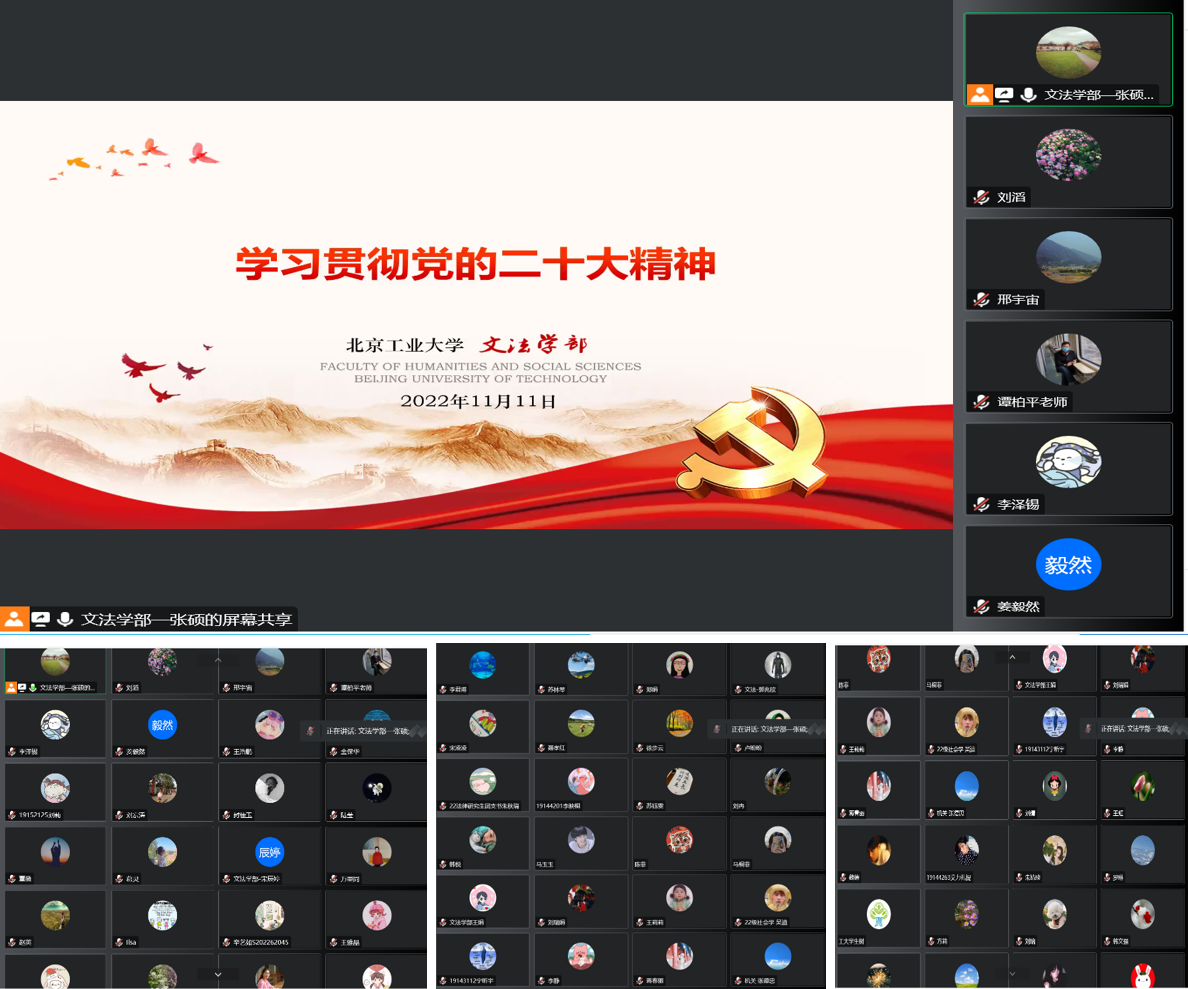Select 张硕's lawn avatar in side strip
The width and height of the screenshot is (1188, 989).
click(x=1068, y=52)
